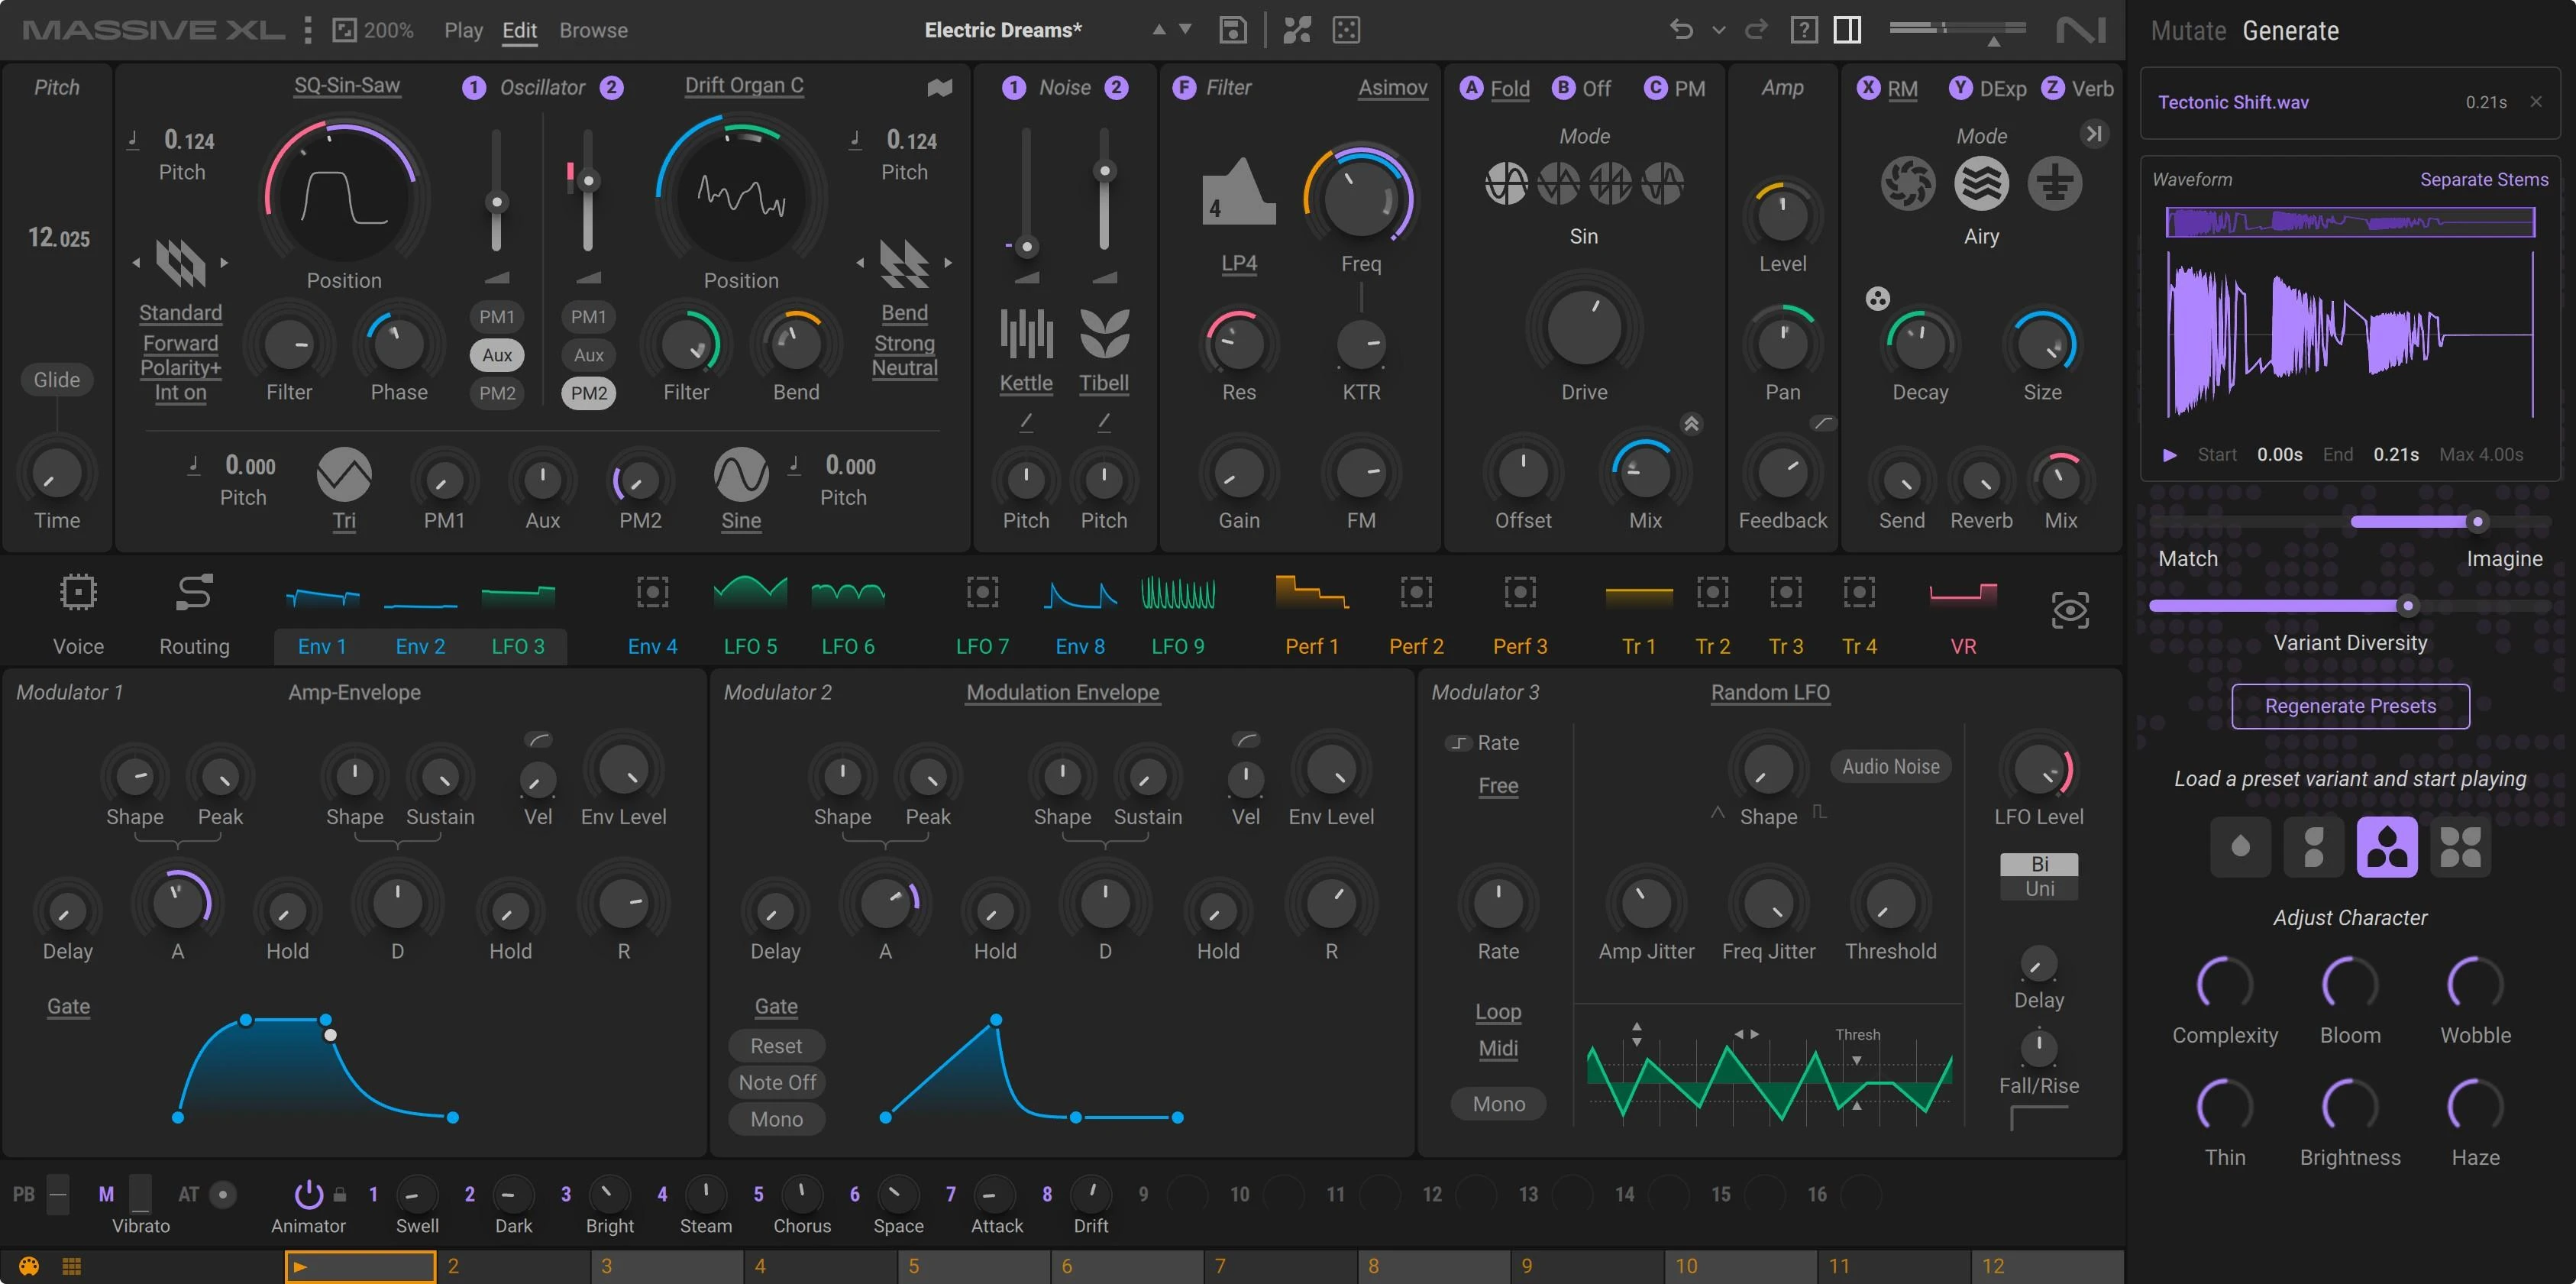Open the Drift Organ C wavetable selector
Image resolution: width=2576 pixels, height=1284 pixels.
pyautogui.click(x=744, y=86)
